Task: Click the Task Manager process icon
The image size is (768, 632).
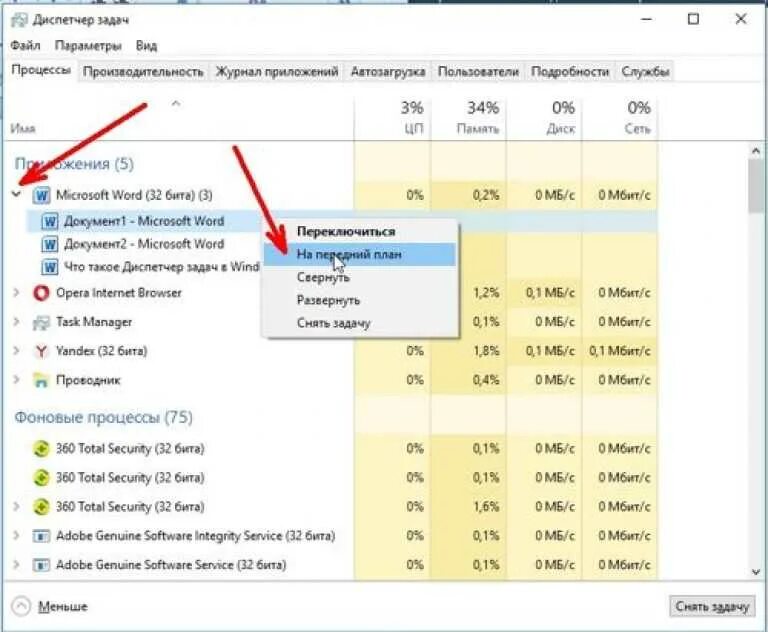Action: point(41,322)
